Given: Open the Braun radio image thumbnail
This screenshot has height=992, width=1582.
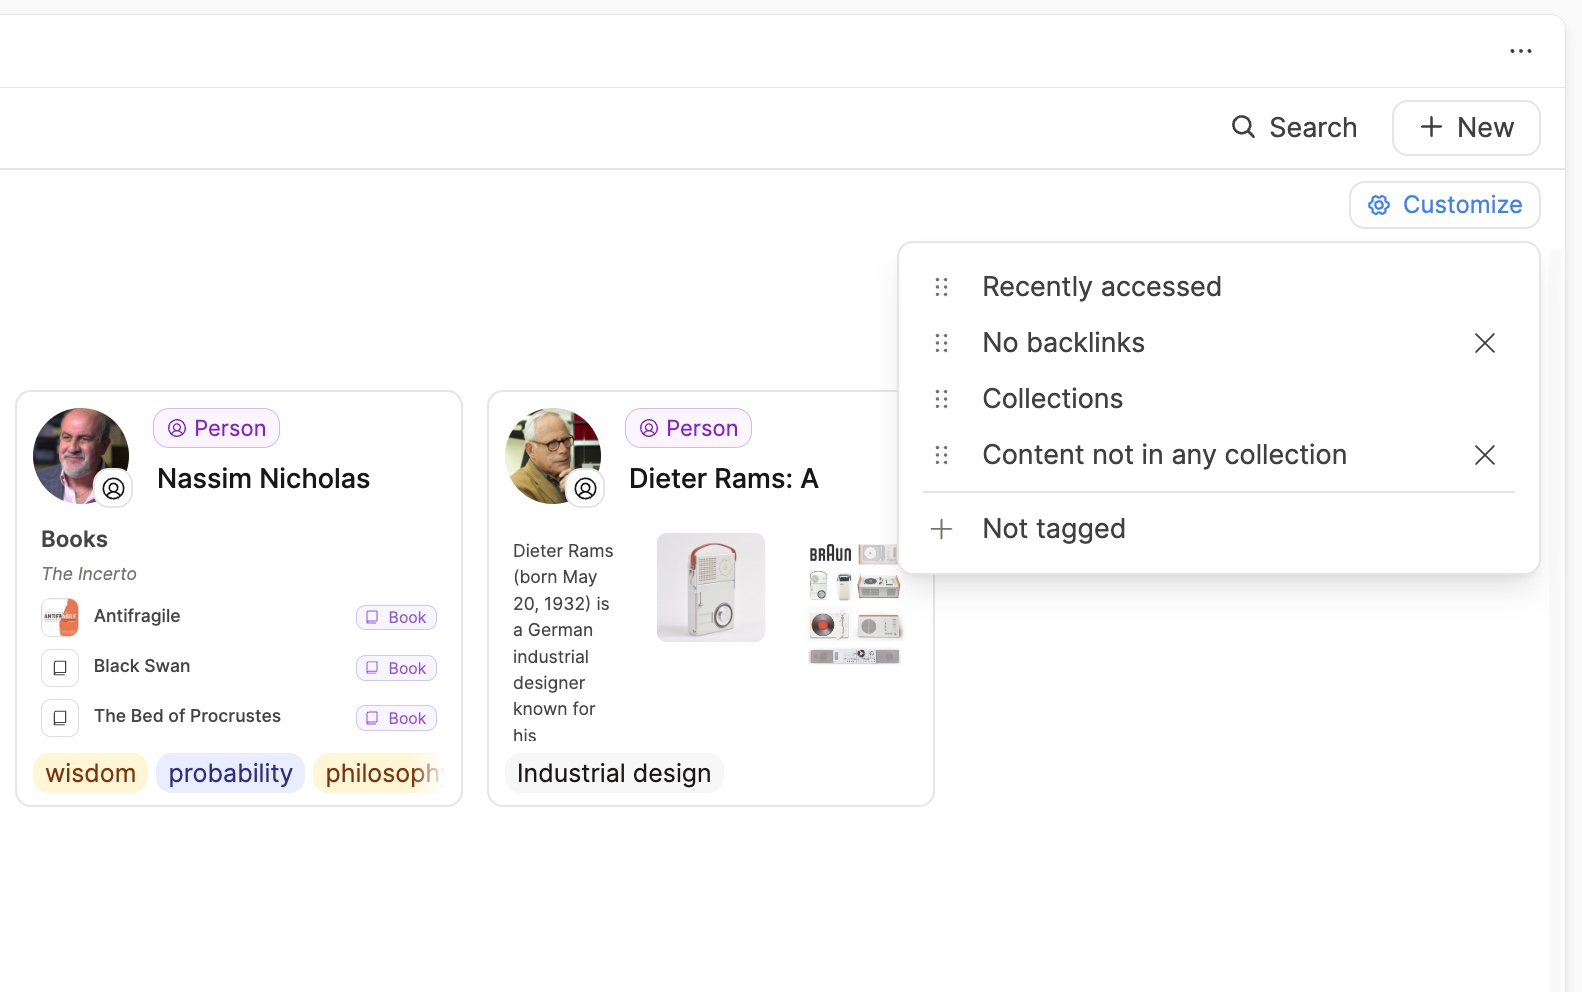Looking at the screenshot, I should pos(711,587).
